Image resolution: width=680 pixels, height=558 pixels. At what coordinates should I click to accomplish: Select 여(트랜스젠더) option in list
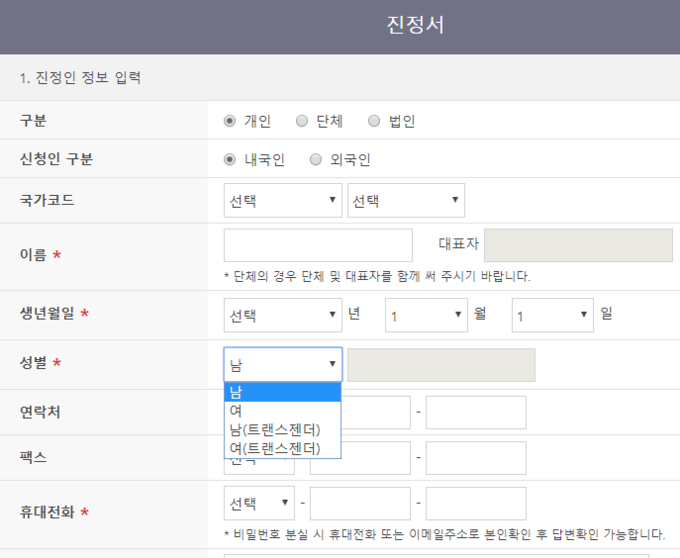click(283, 447)
